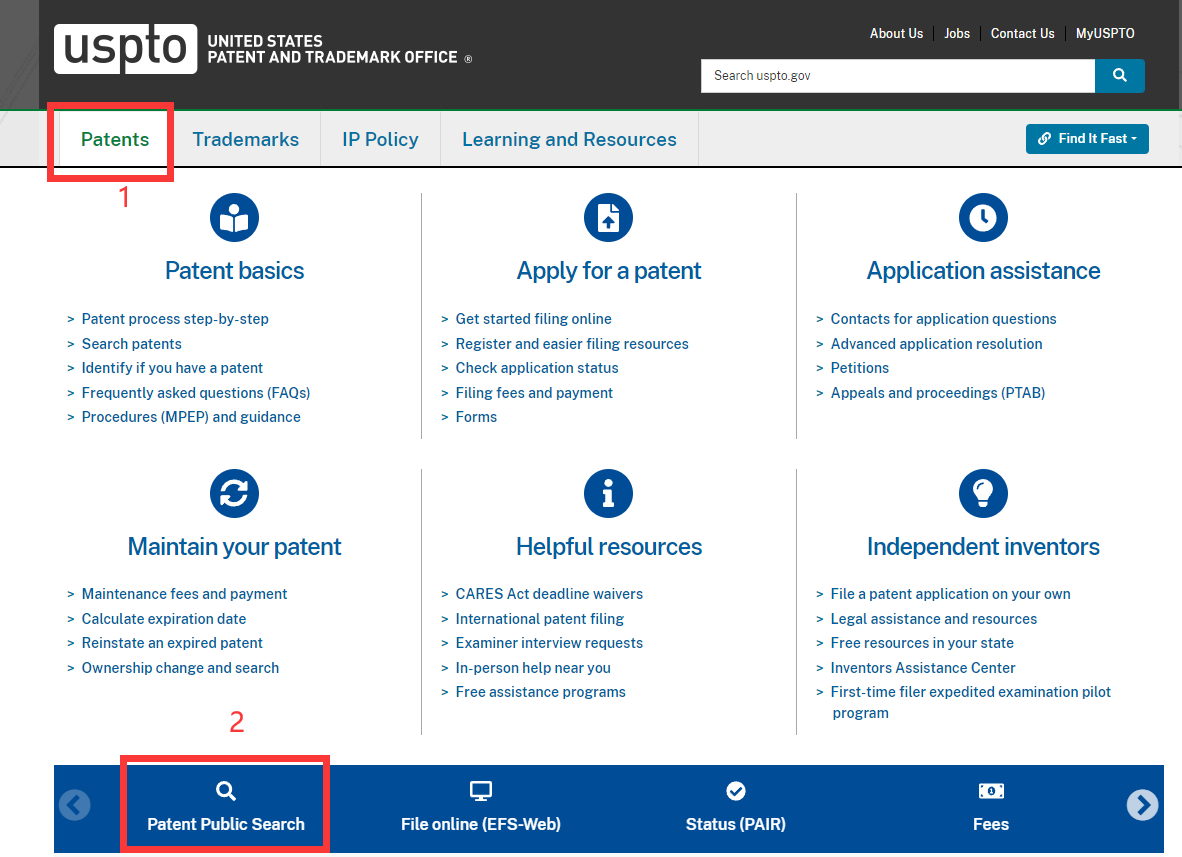Click the Fees money icon

coord(991,791)
